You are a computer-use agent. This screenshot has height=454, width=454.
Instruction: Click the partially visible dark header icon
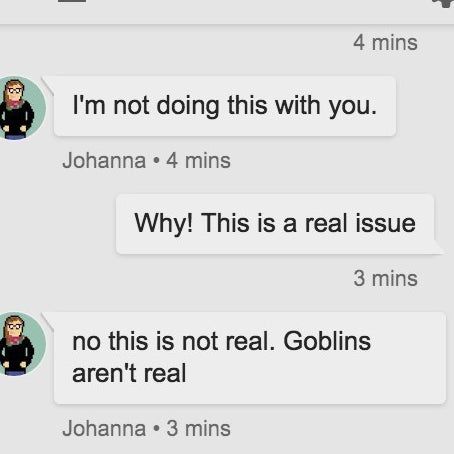[72, 1]
